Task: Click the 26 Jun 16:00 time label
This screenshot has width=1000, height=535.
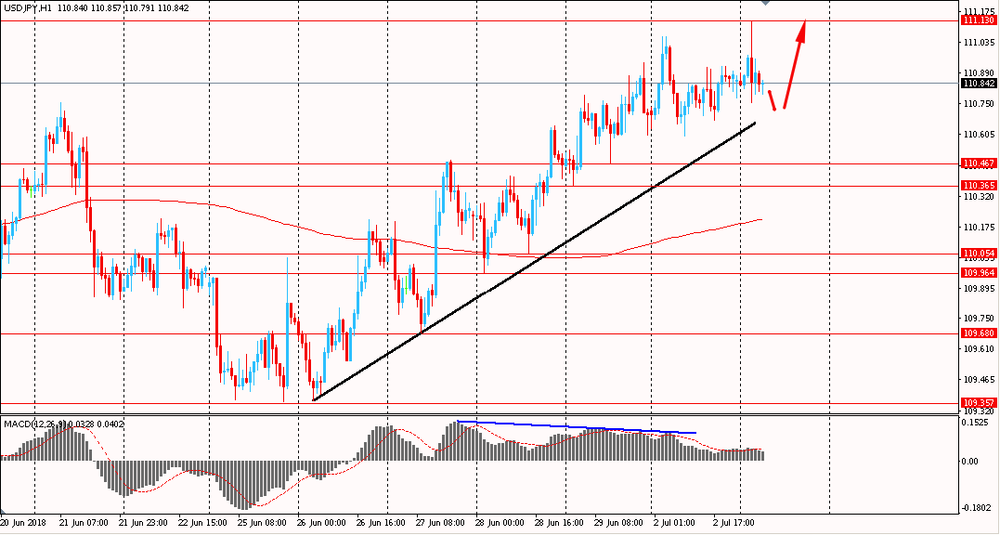Action: click(x=381, y=522)
